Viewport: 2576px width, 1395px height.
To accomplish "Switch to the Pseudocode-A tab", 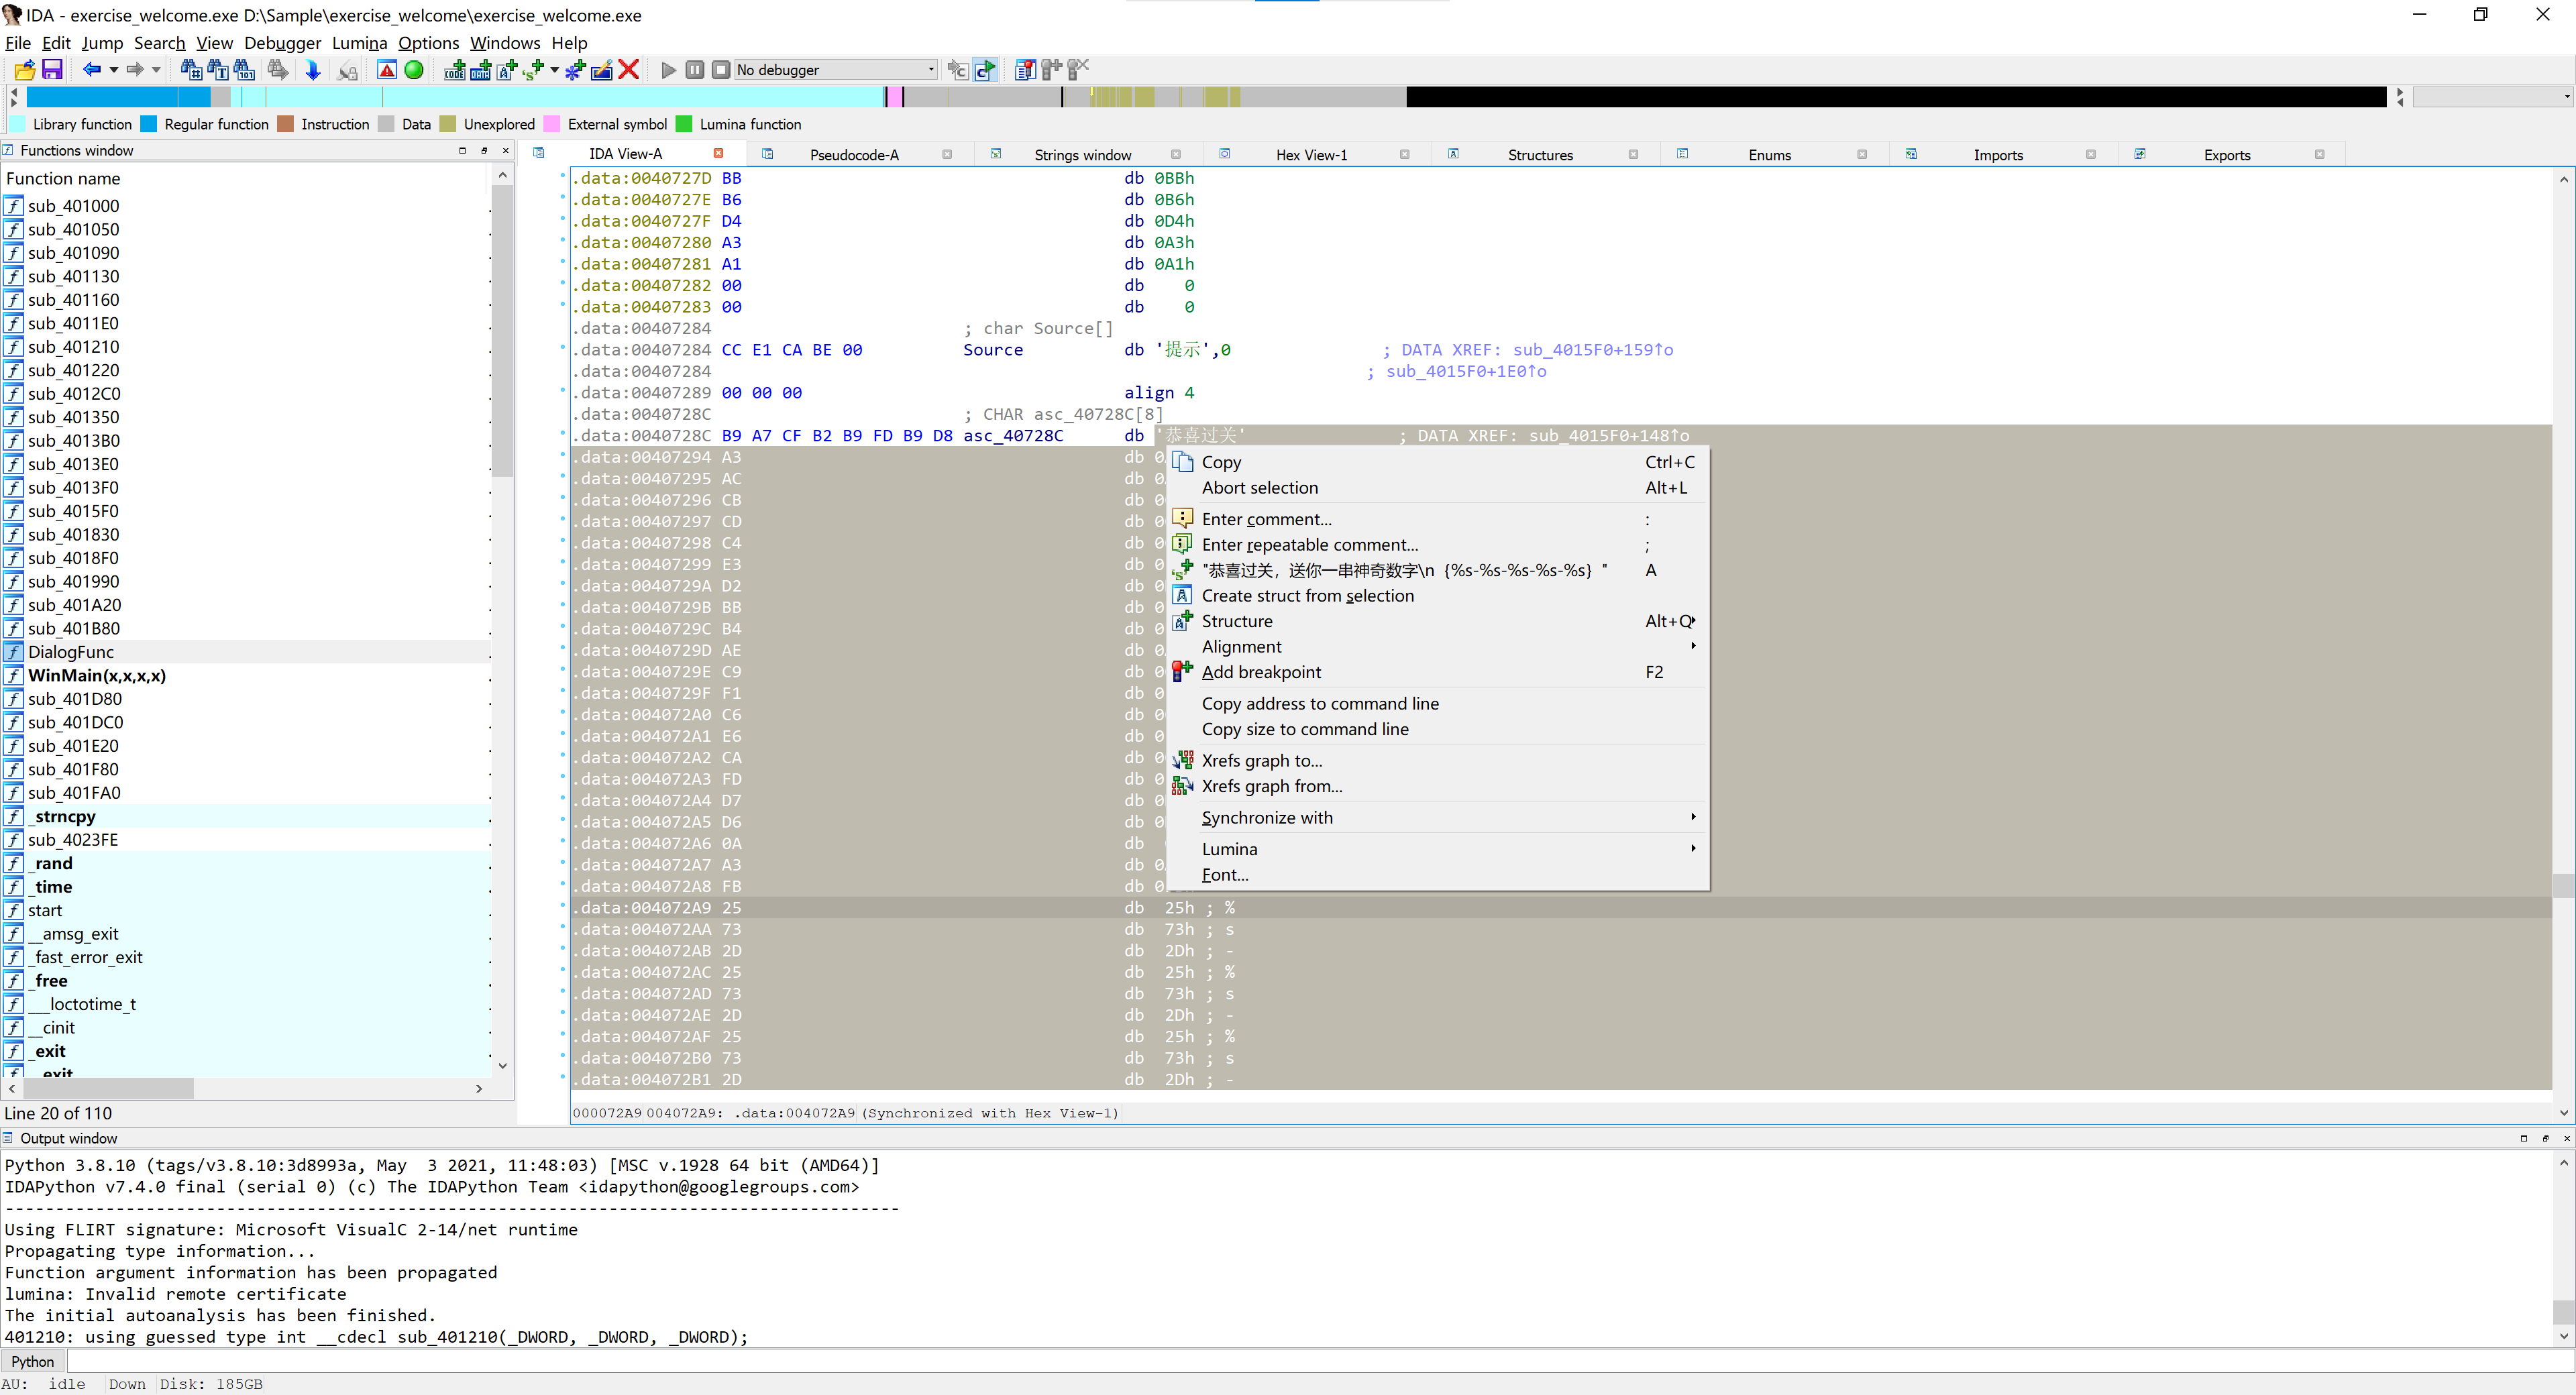I will pos(854,154).
